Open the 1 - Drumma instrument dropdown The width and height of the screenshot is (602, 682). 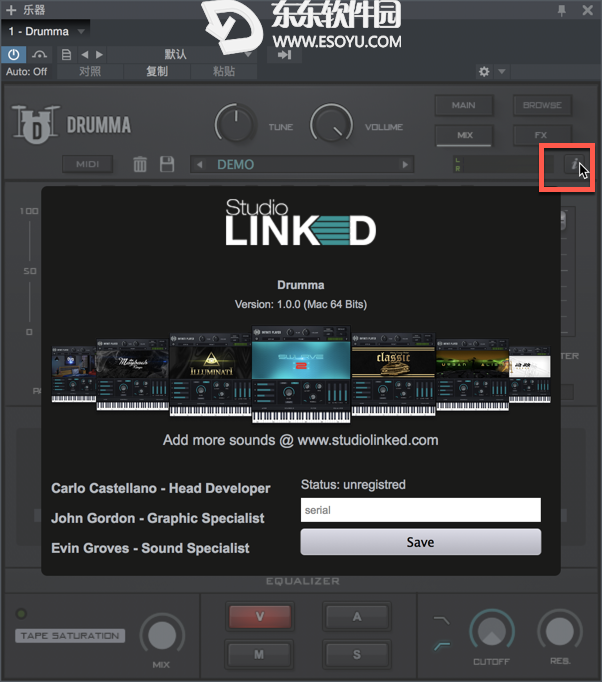[x=46, y=31]
